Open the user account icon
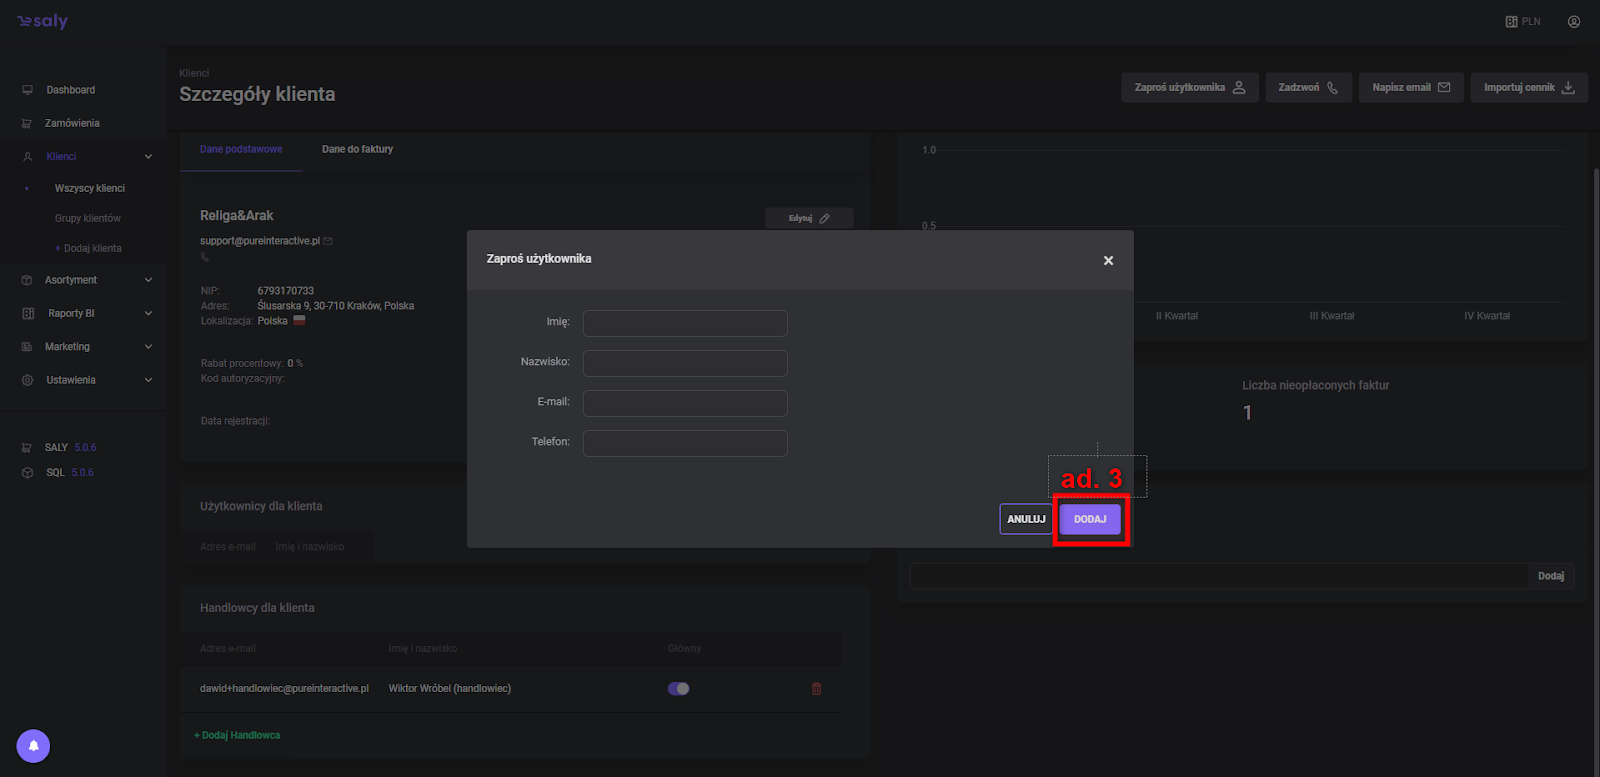Viewport: 1600px width, 777px height. (1574, 21)
